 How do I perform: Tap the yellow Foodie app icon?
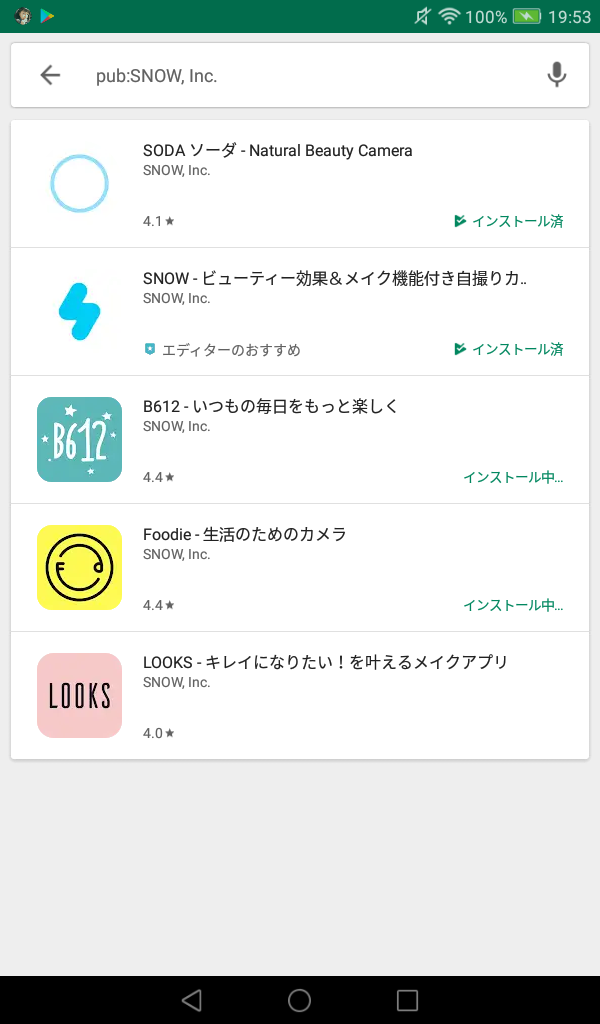tap(79, 567)
